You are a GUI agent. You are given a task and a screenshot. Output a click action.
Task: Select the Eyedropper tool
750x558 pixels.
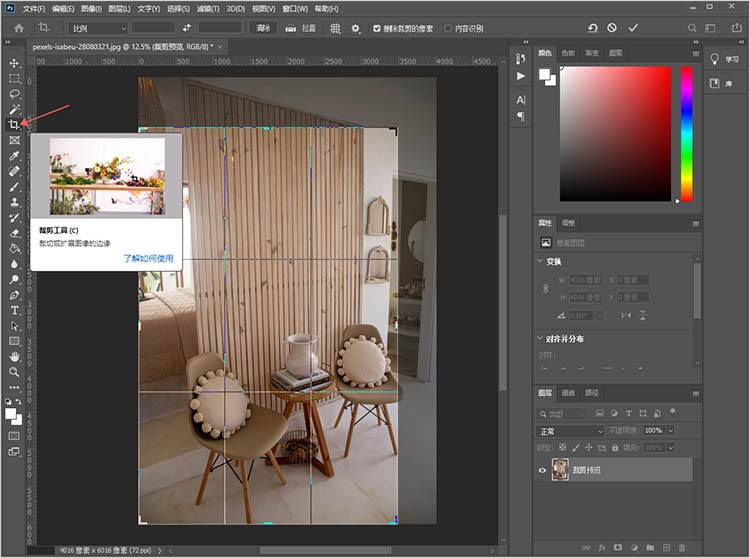click(14, 155)
